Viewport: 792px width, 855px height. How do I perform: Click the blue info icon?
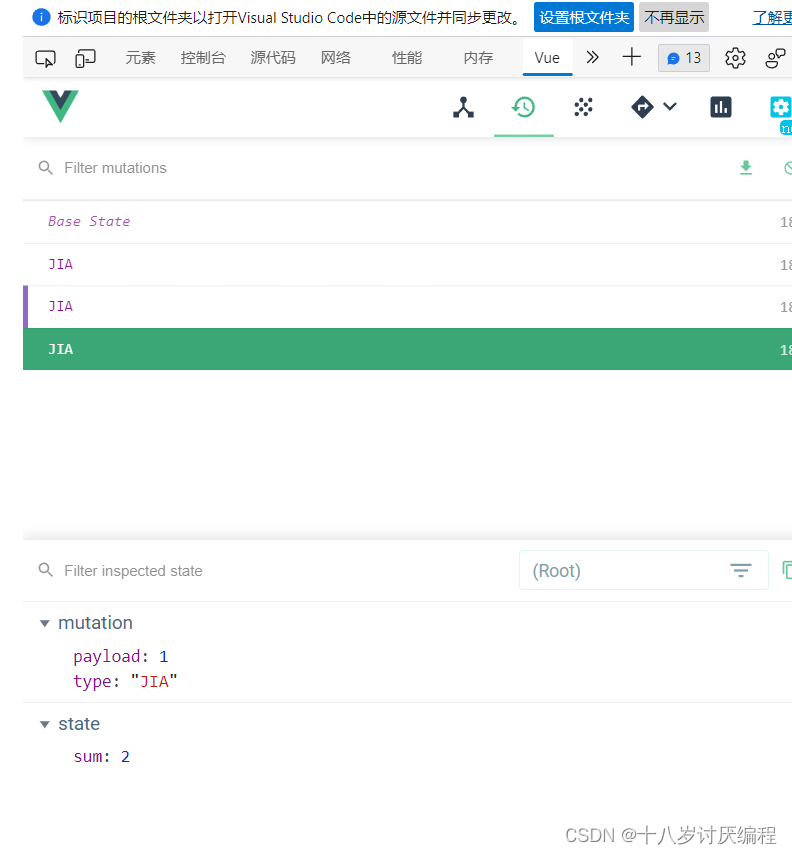41,17
